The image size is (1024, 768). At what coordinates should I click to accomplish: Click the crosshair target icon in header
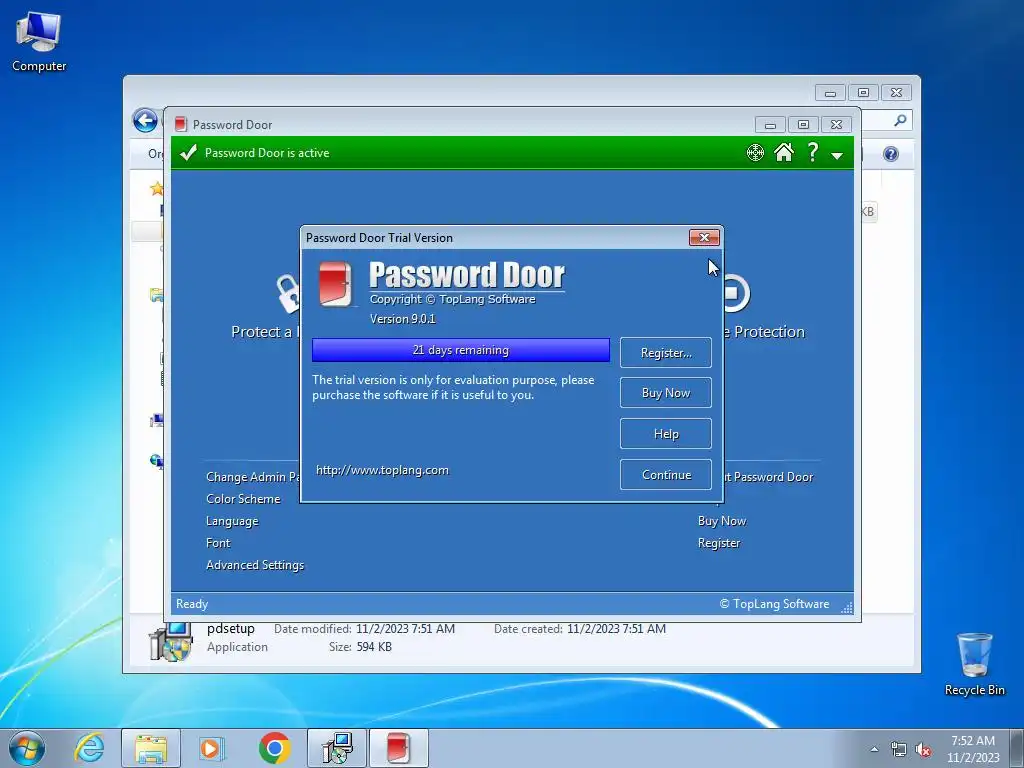[755, 153]
